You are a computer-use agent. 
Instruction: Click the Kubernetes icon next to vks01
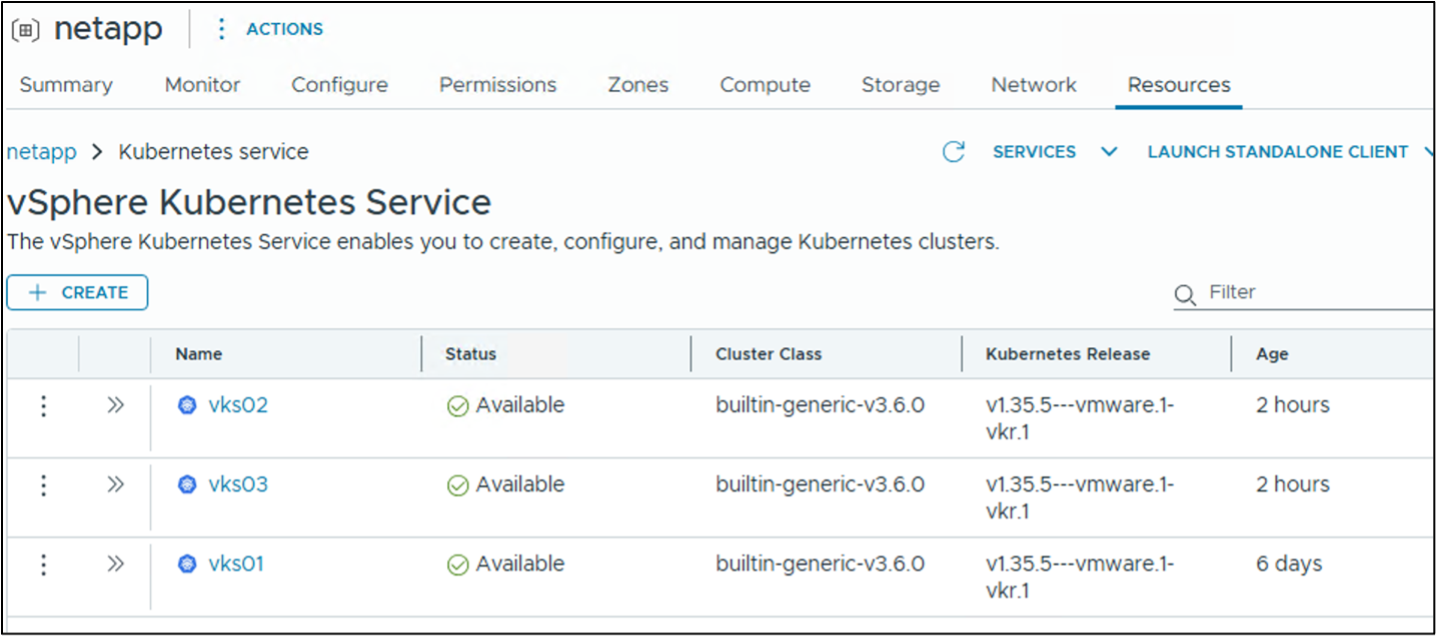tap(187, 565)
